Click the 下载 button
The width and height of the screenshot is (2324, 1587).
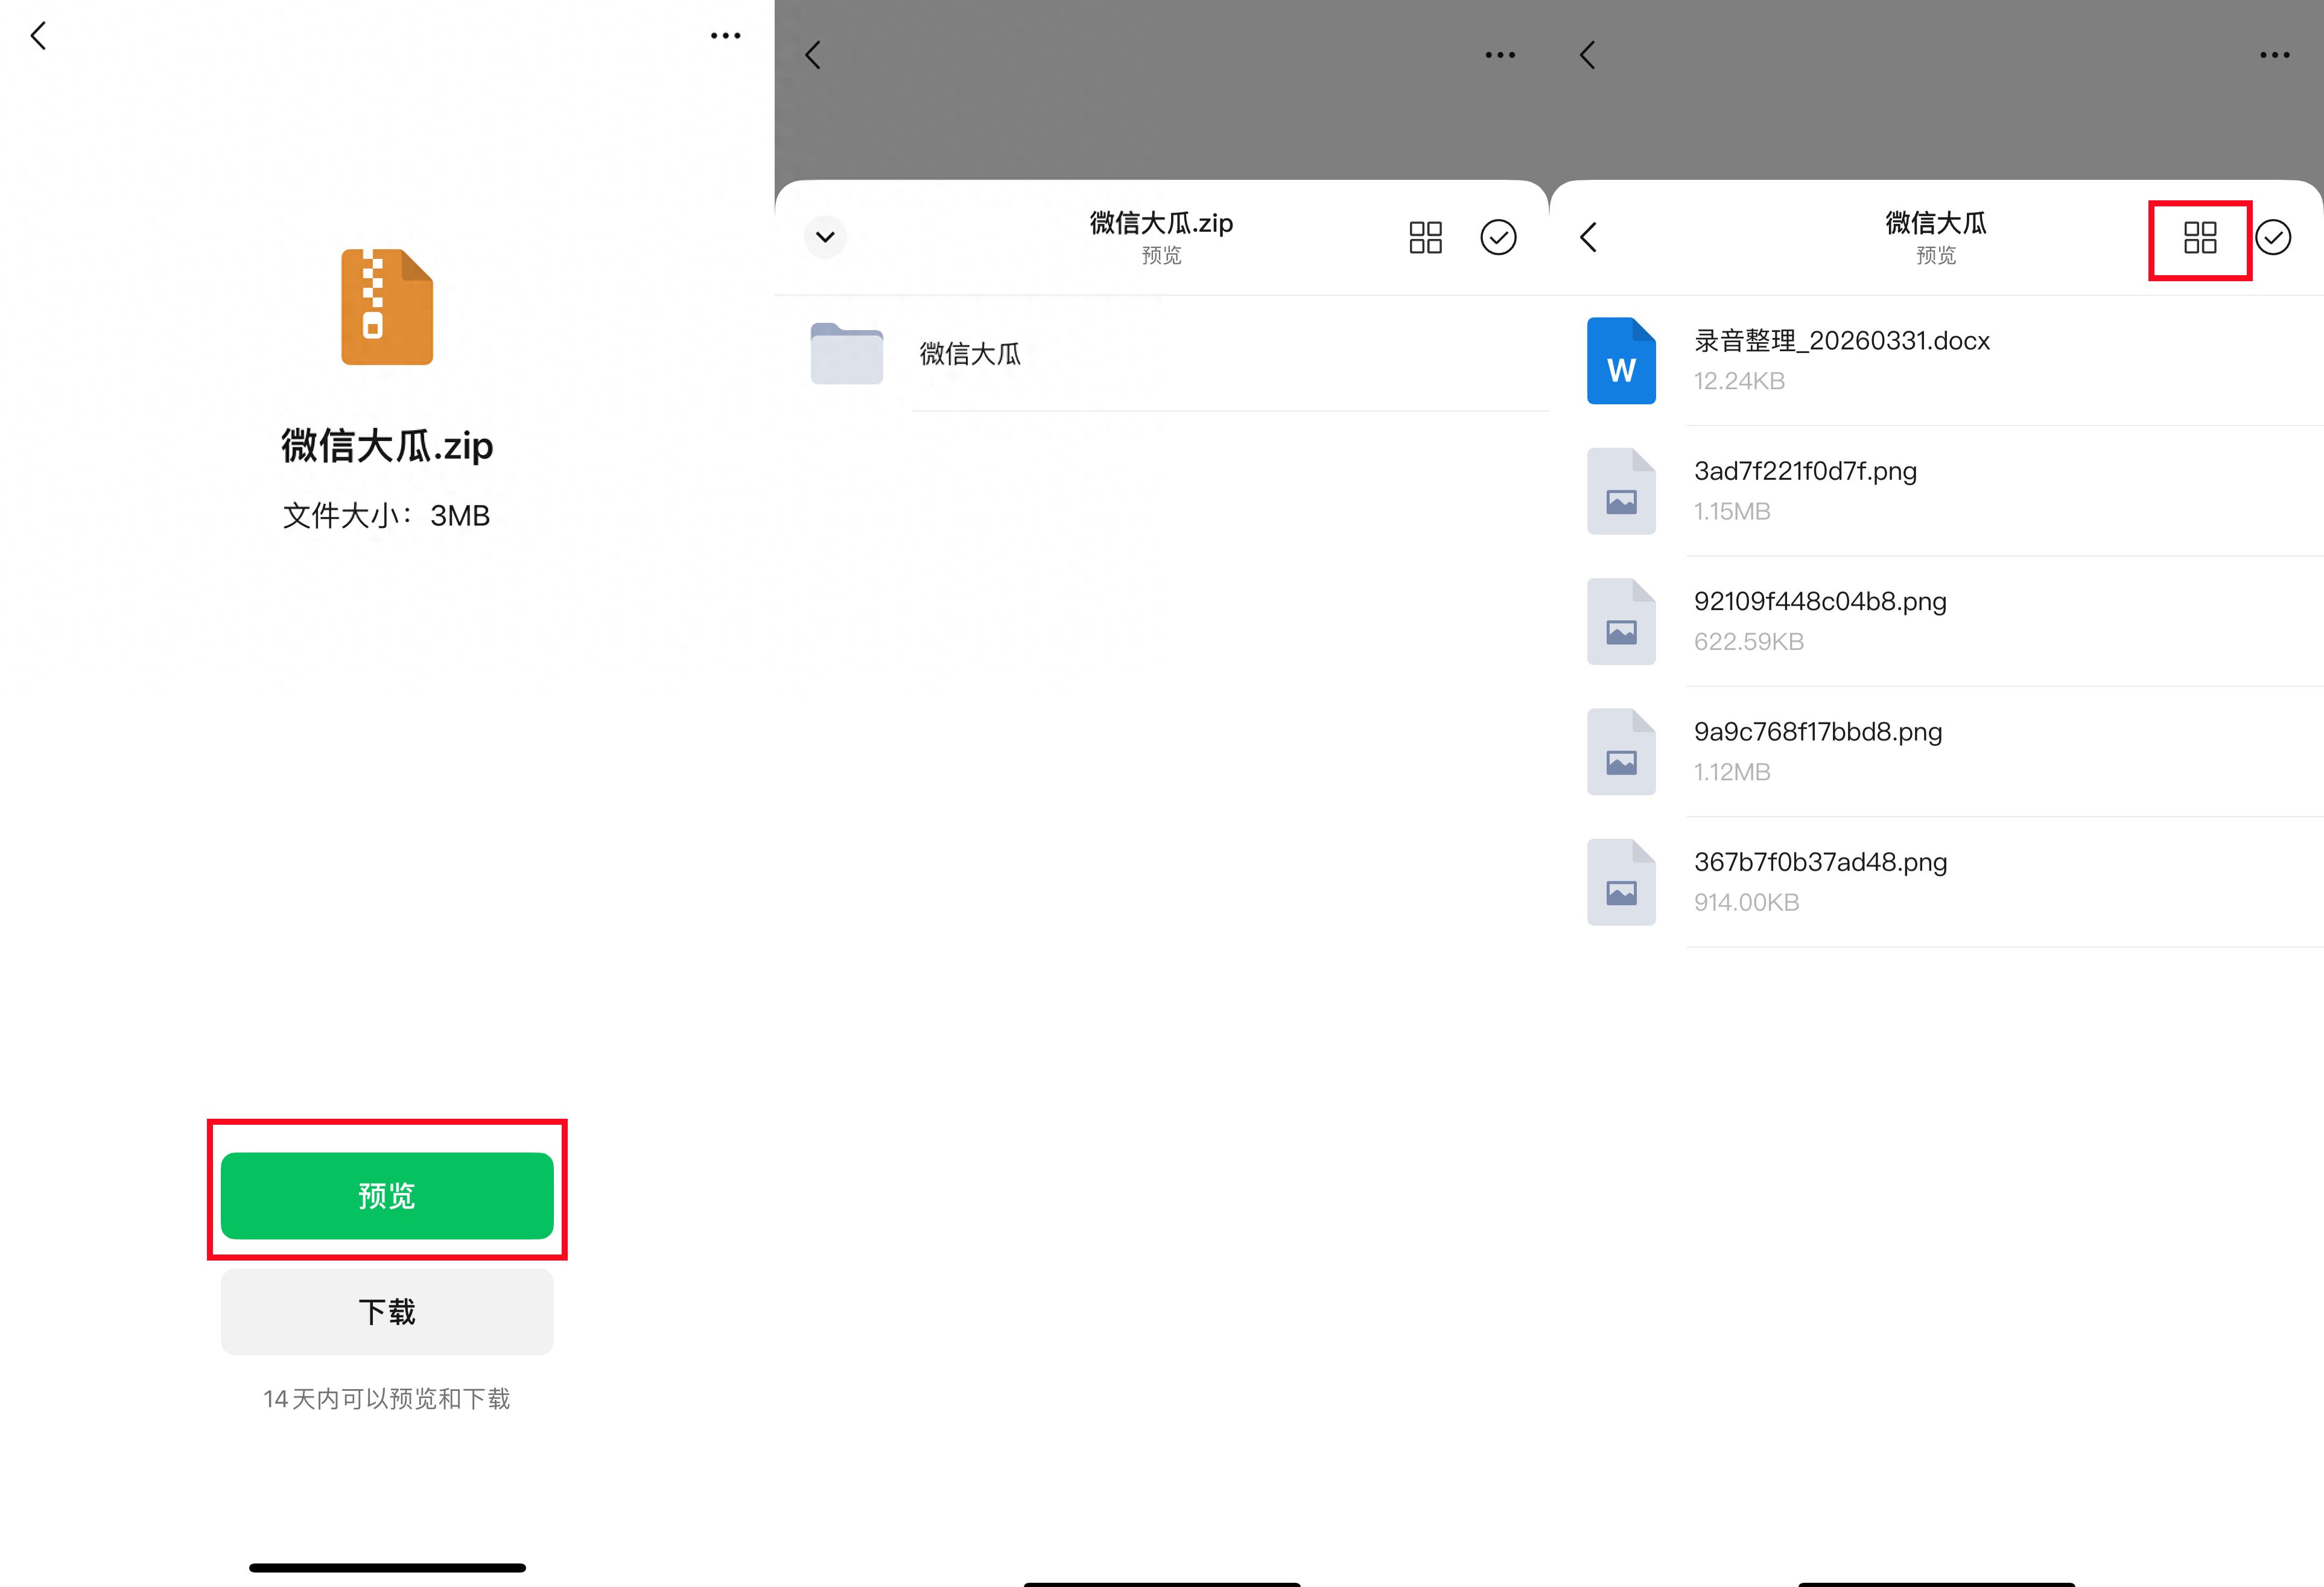(387, 1311)
